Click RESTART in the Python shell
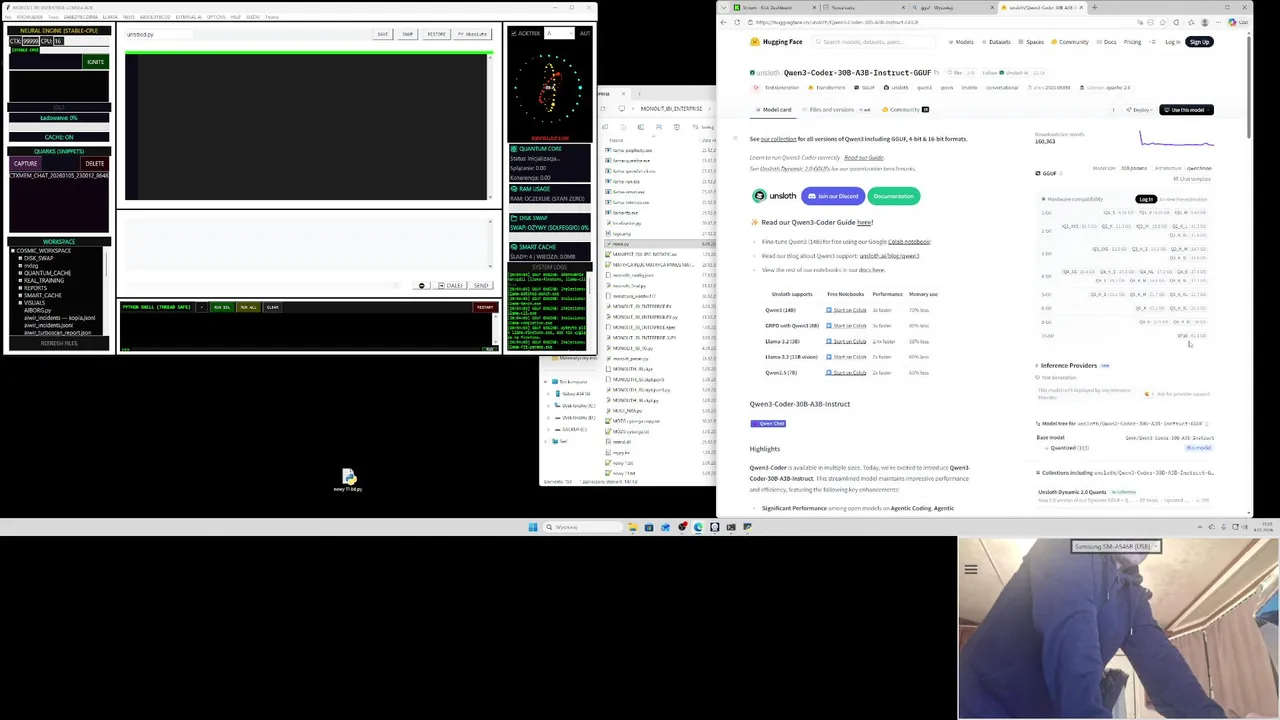Image resolution: width=1280 pixels, height=720 pixels. 484,307
